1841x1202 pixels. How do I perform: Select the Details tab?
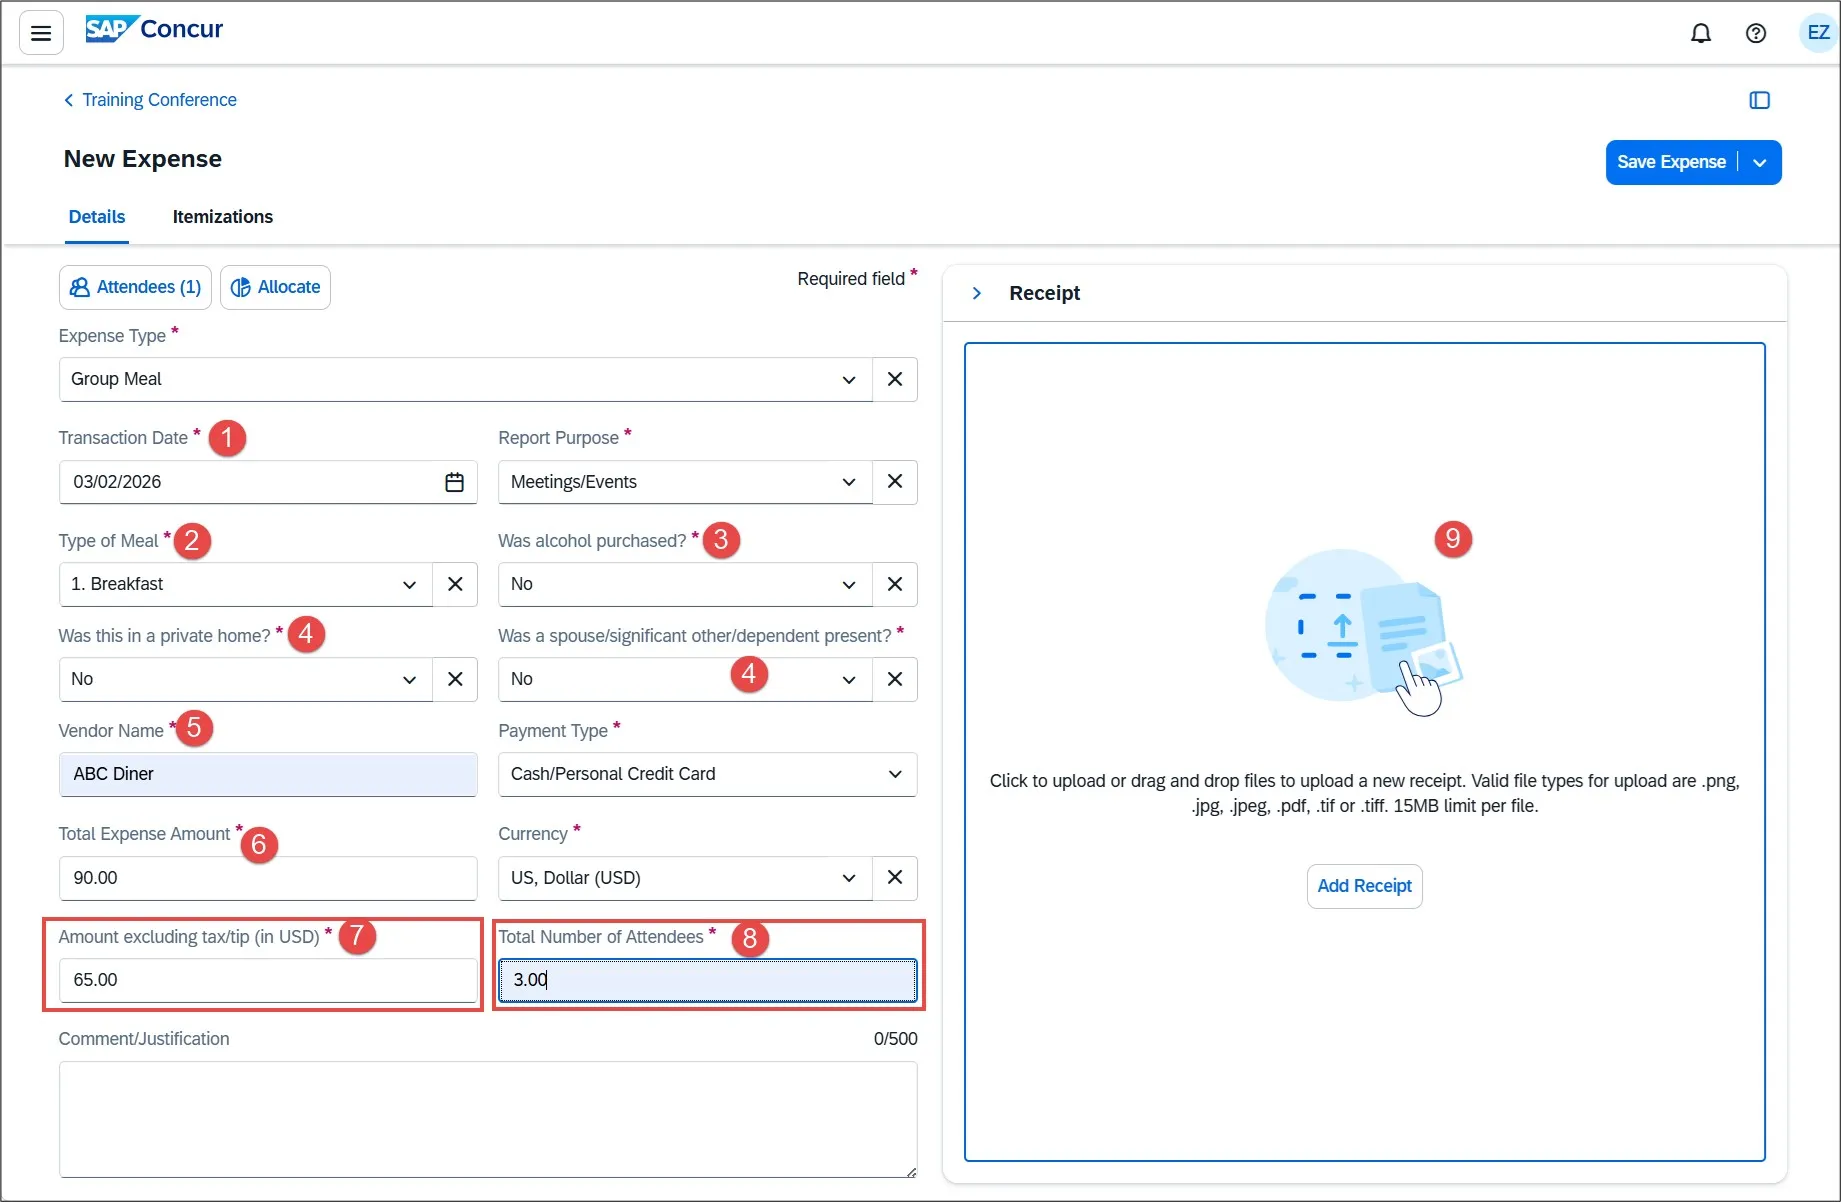point(97,217)
